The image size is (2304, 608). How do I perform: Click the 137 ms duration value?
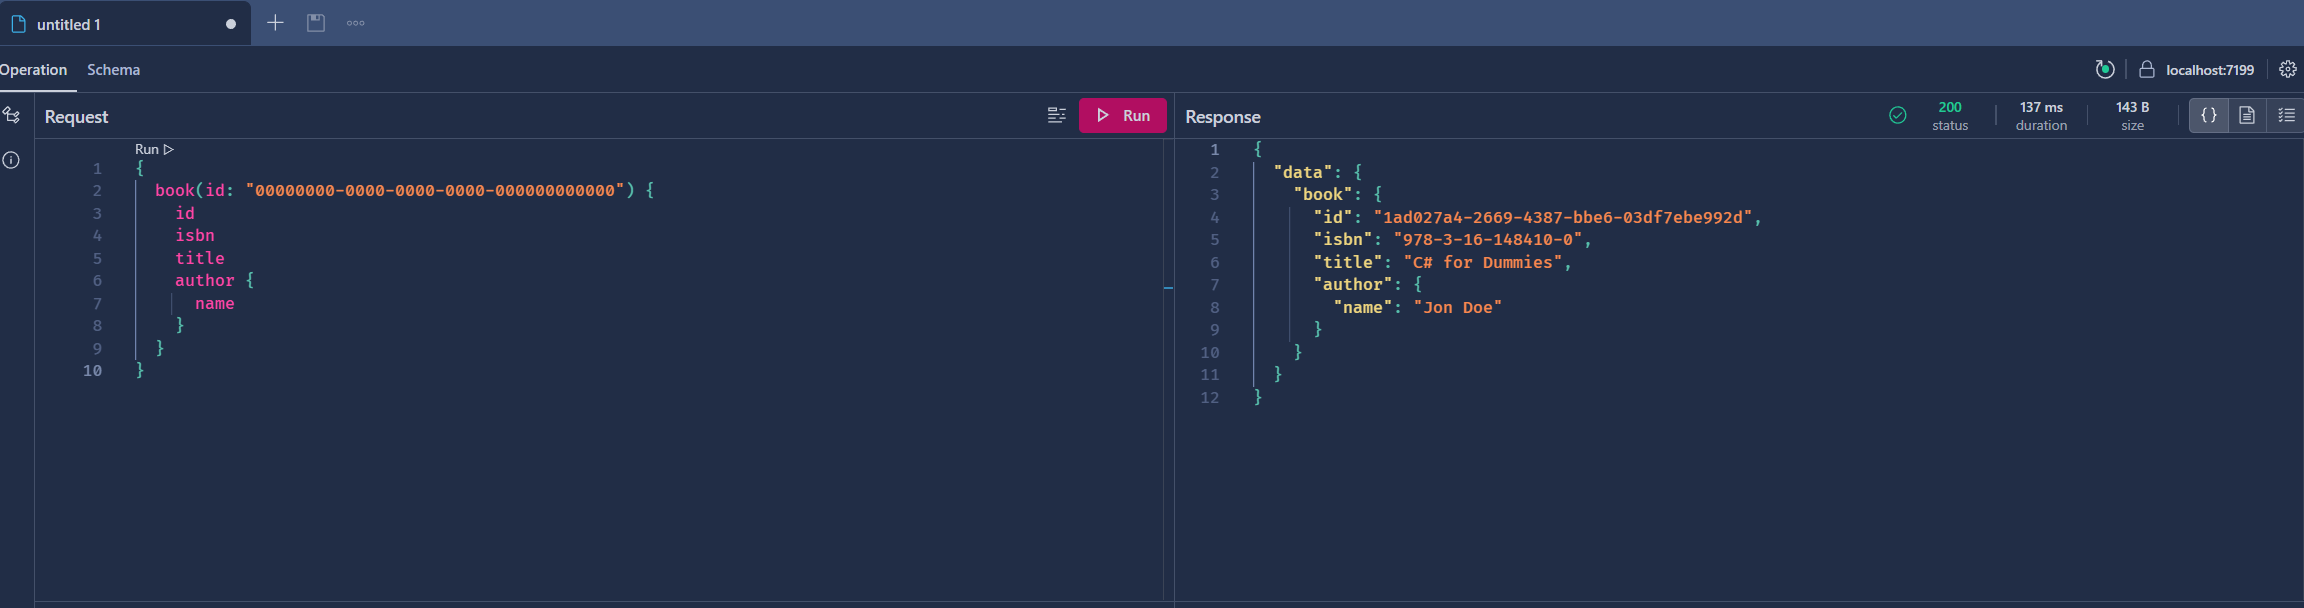2041,107
